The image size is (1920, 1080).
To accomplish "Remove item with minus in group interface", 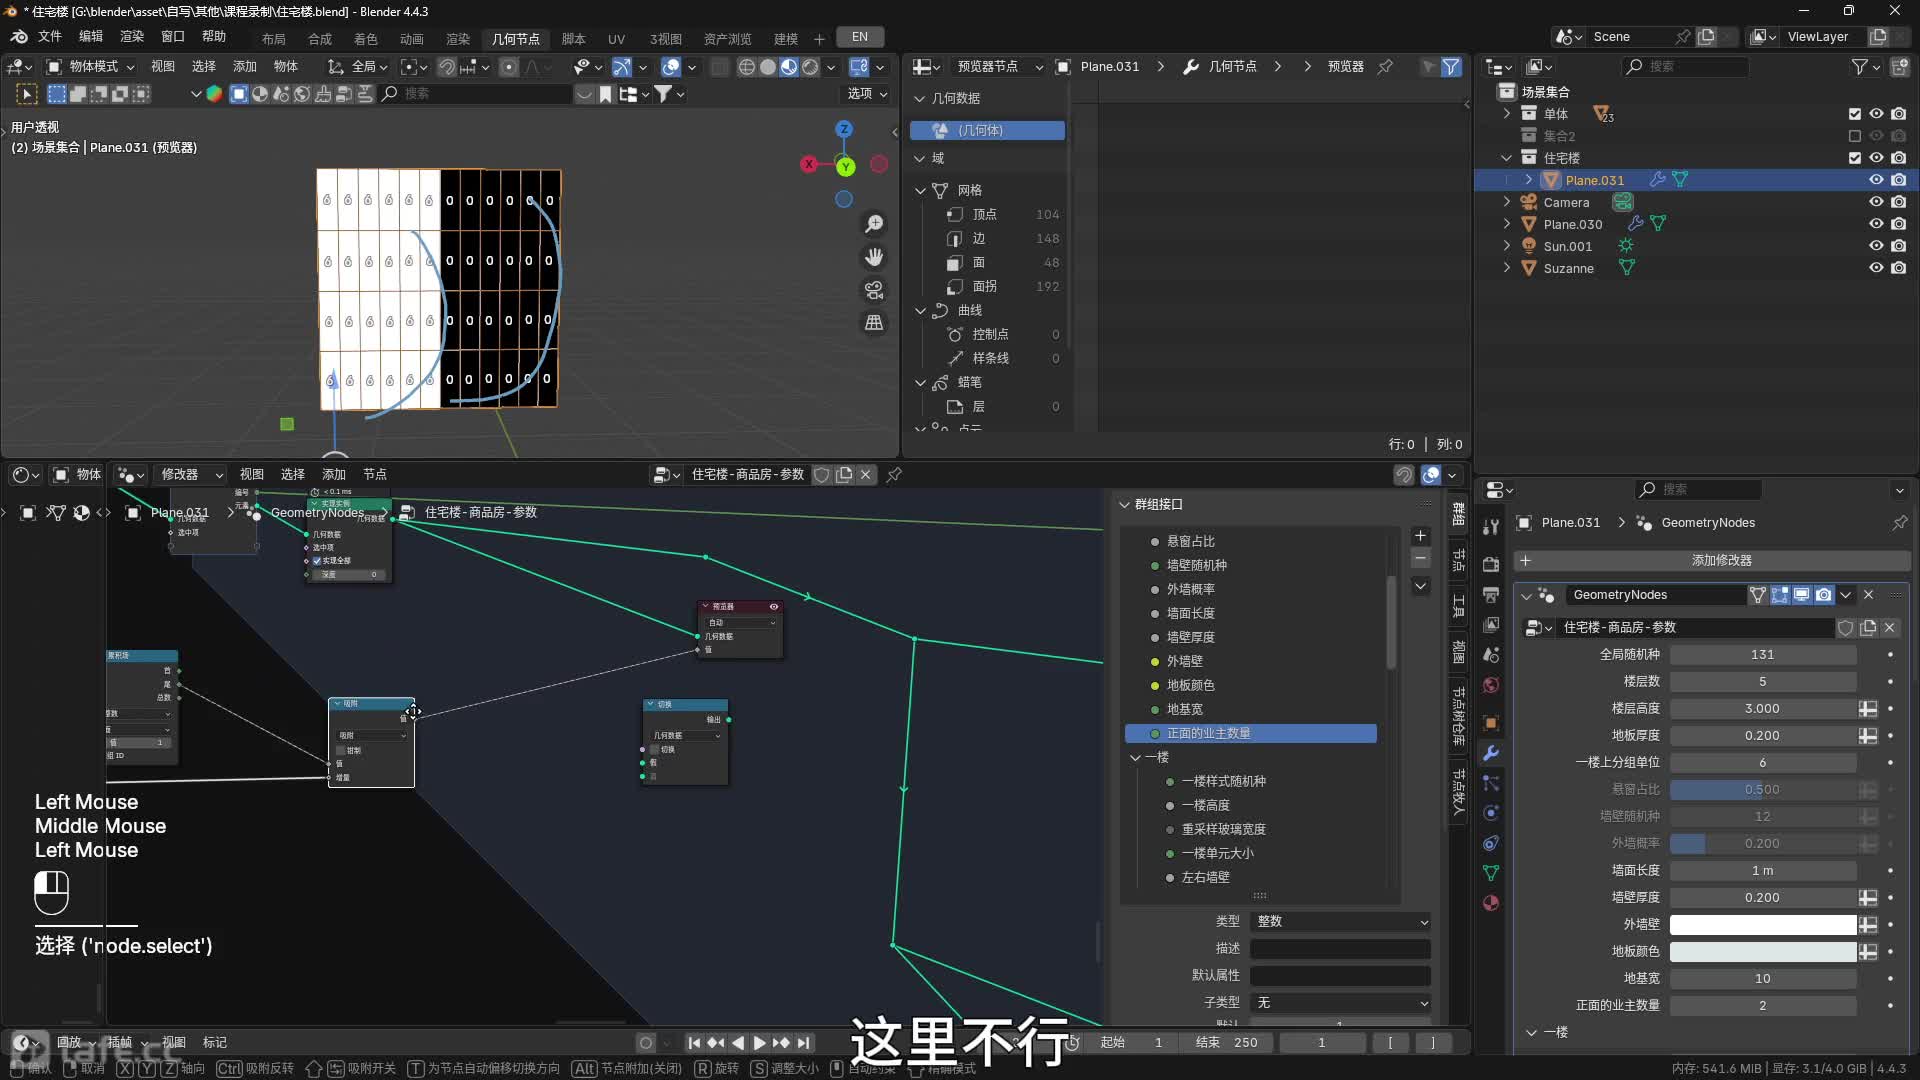I will 1420,558.
